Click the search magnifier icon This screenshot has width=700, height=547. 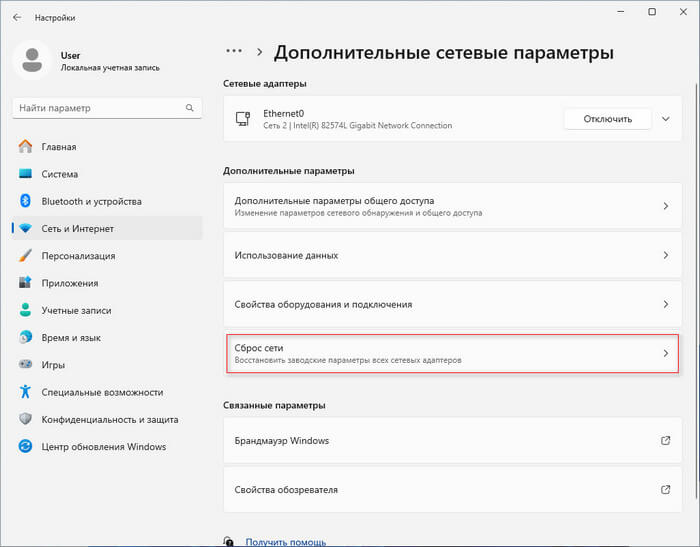click(190, 108)
